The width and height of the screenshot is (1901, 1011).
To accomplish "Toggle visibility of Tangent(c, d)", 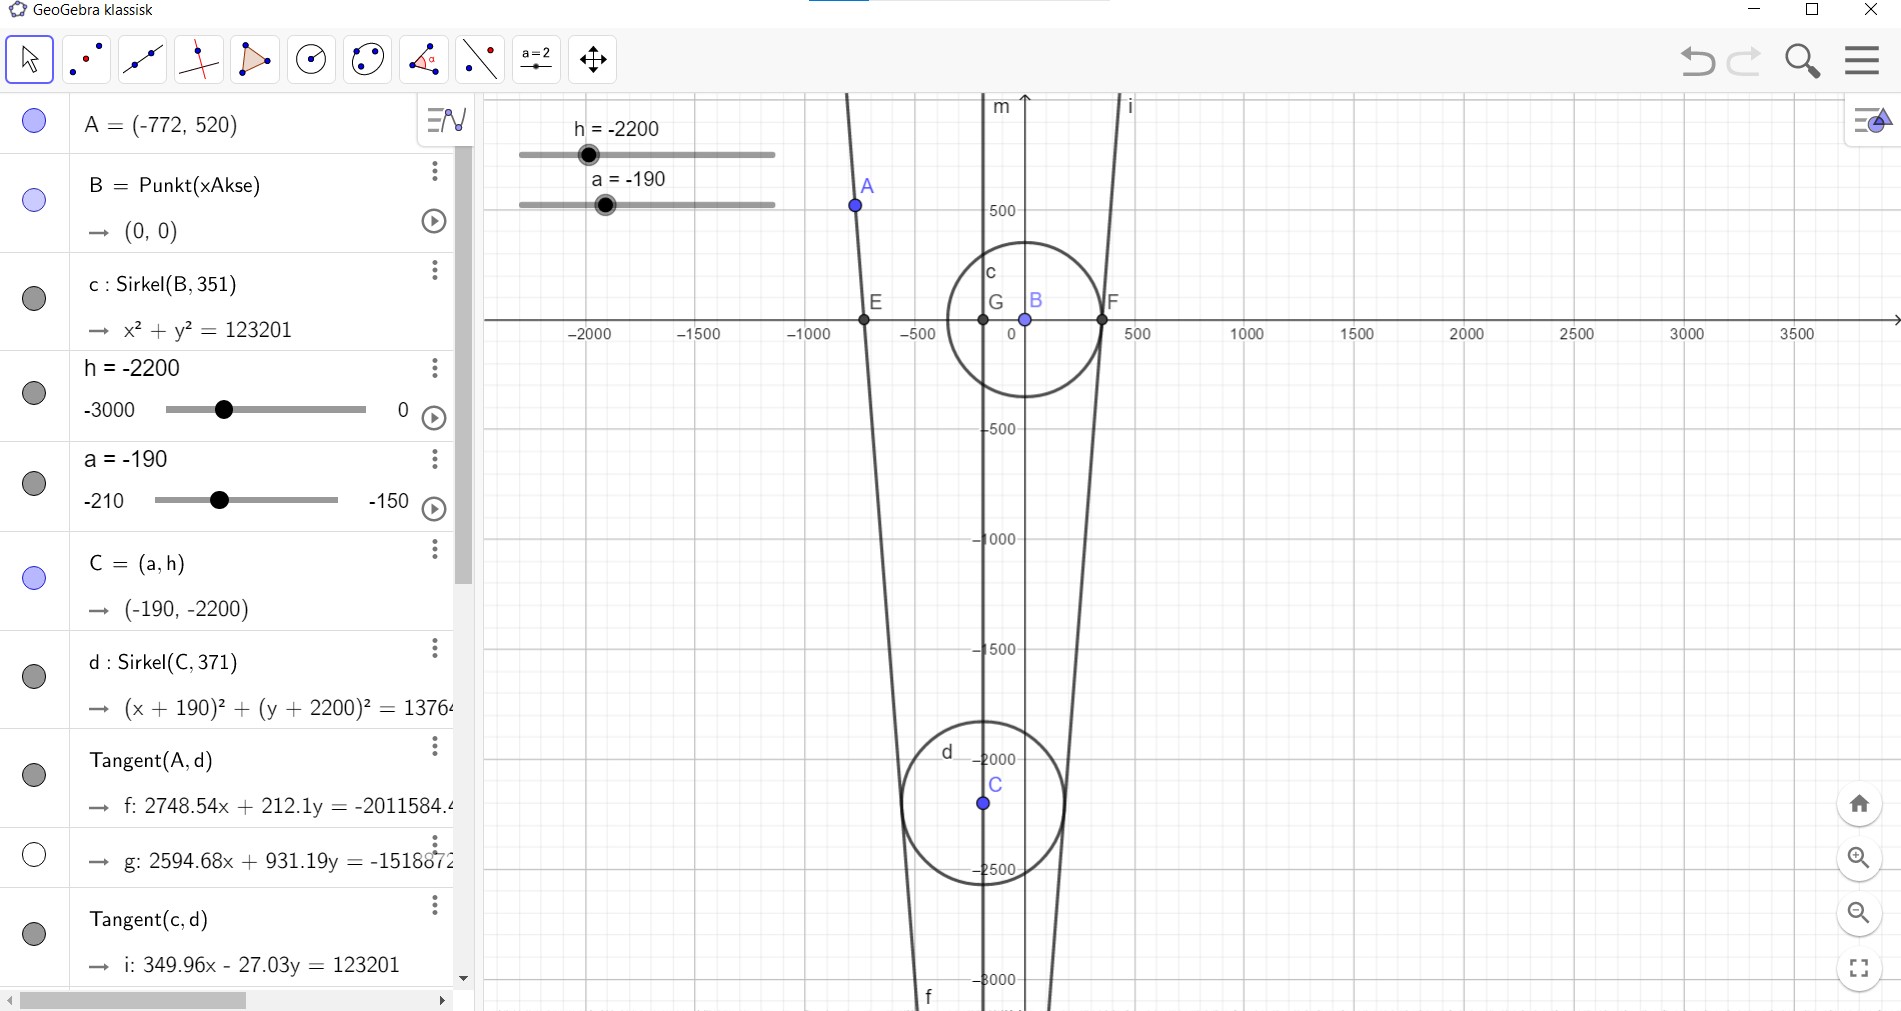I will pos(34,934).
